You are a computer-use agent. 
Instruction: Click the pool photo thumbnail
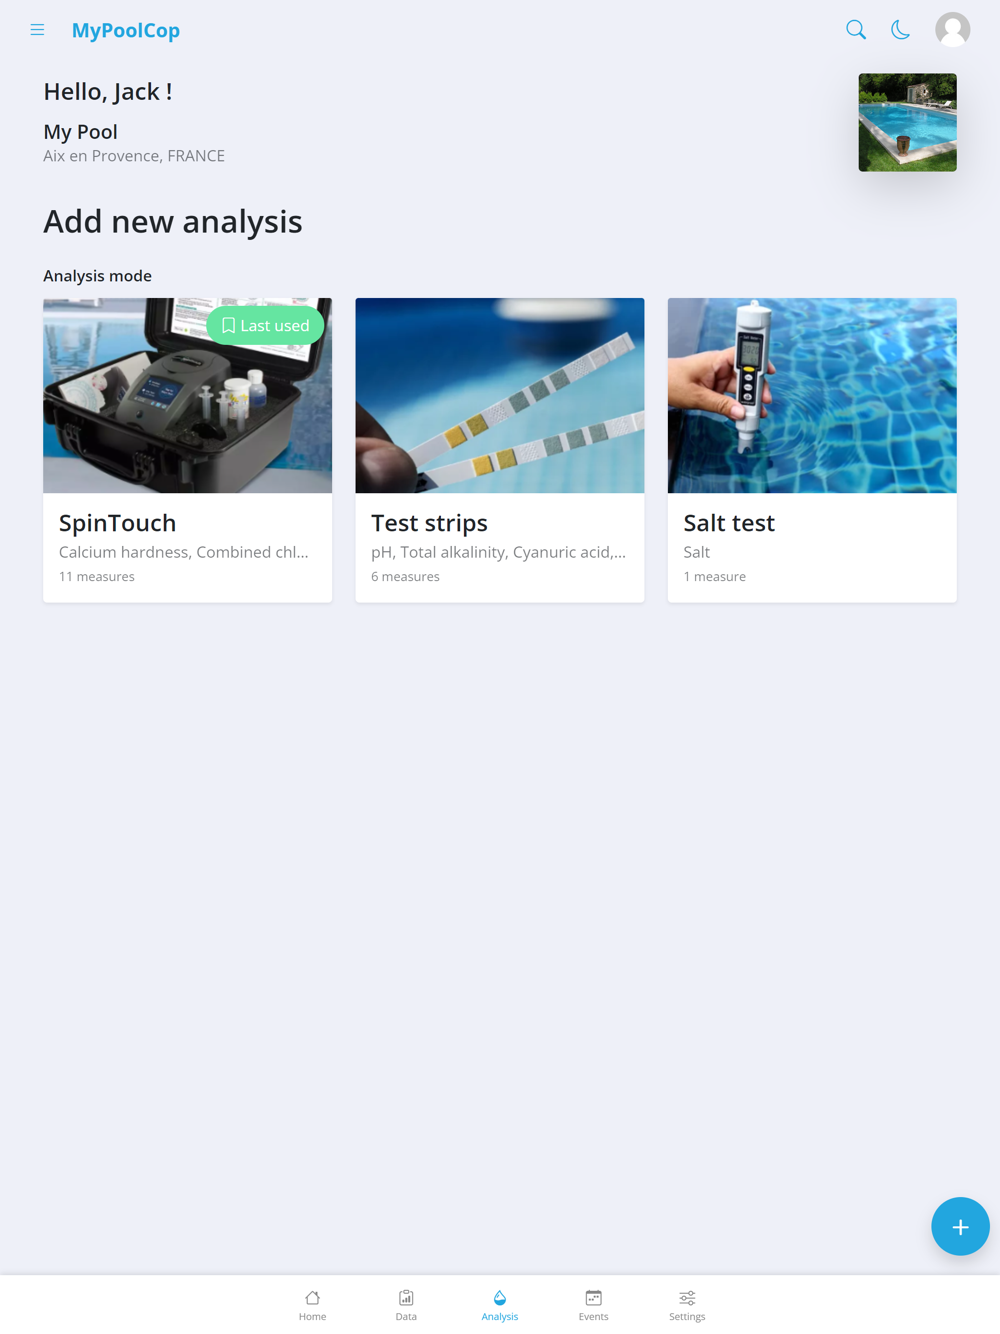pyautogui.click(x=907, y=122)
